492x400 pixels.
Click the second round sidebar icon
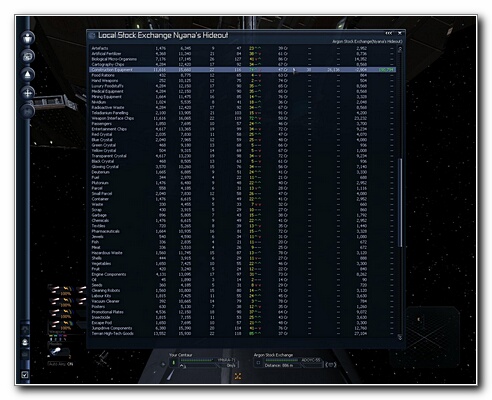point(28,56)
